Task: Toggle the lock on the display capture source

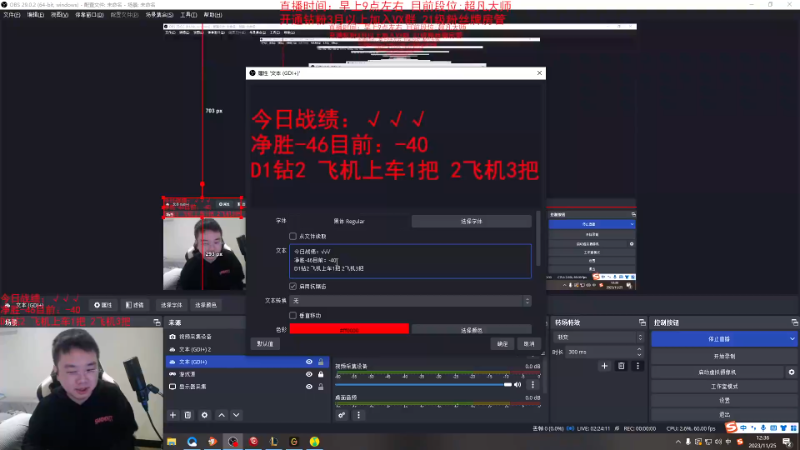Action: (x=321, y=387)
